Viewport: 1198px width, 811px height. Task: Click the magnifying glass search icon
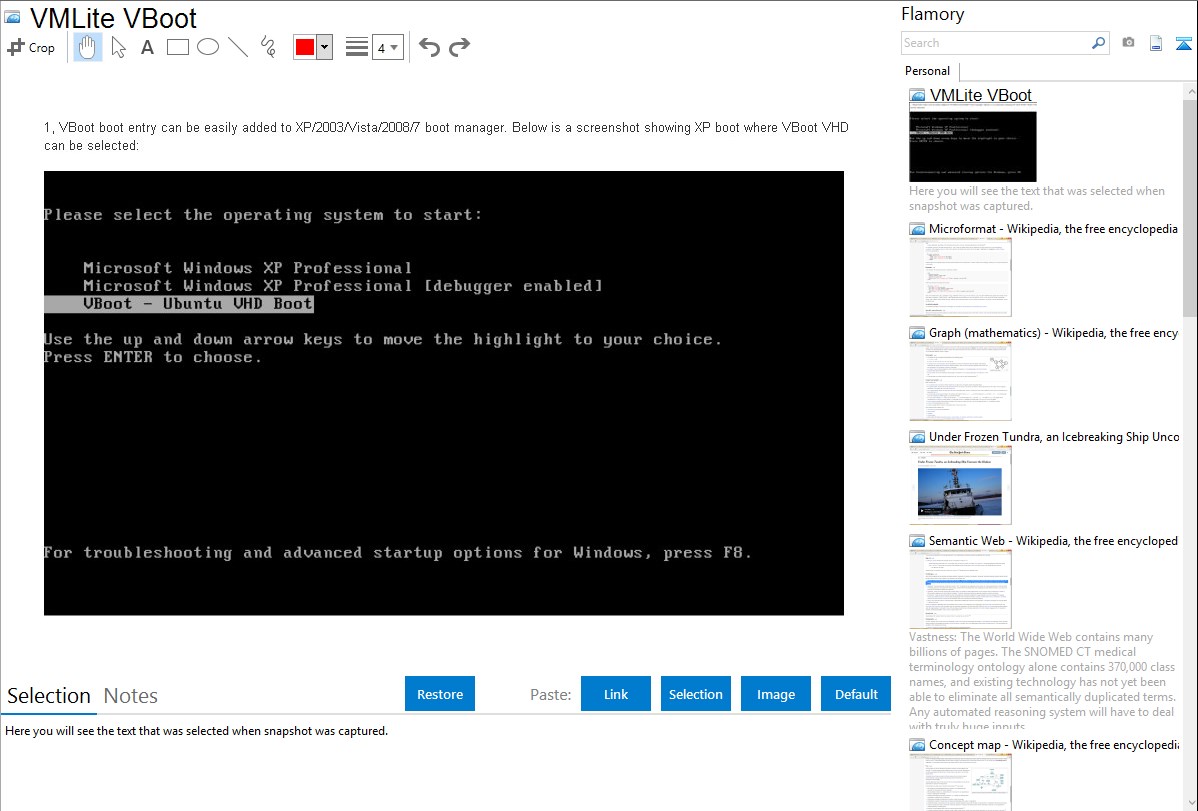pos(1099,43)
